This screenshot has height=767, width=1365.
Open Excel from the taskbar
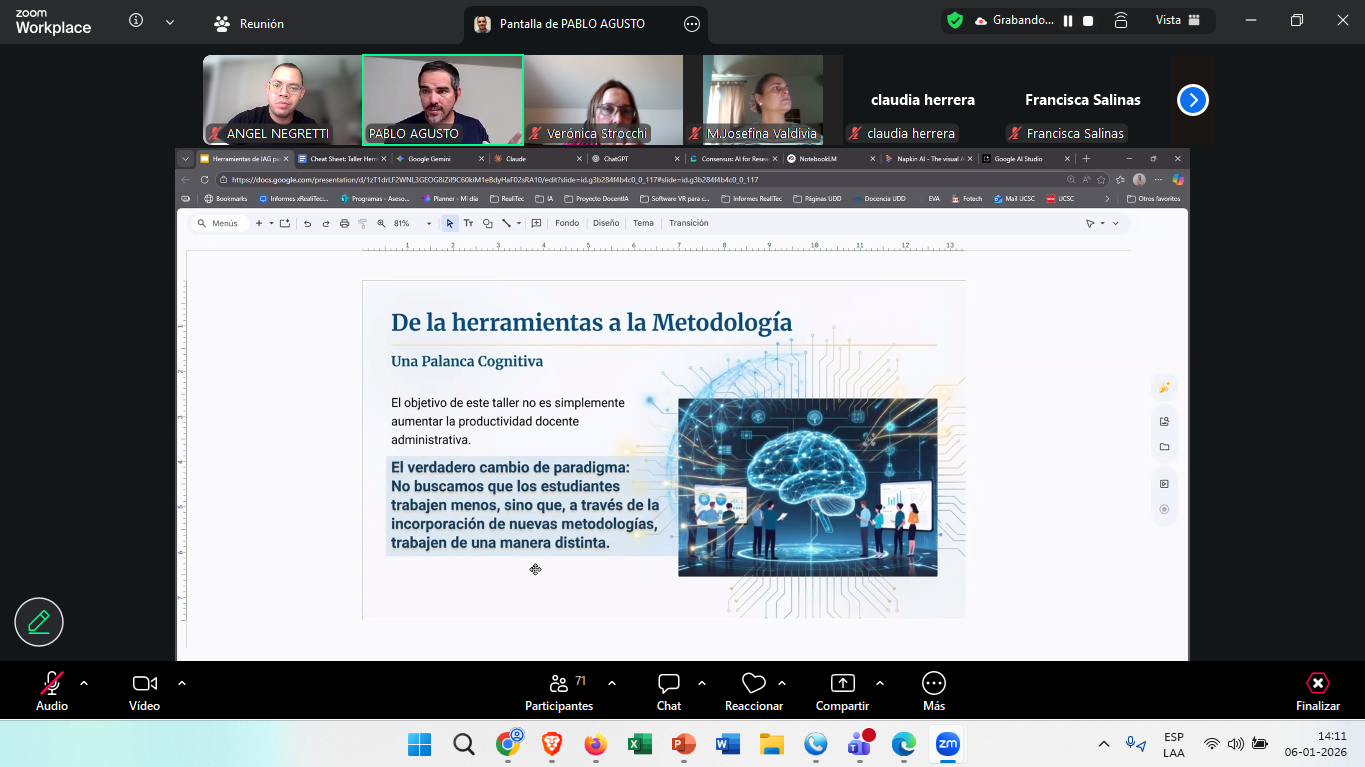[x=640, y=744]
